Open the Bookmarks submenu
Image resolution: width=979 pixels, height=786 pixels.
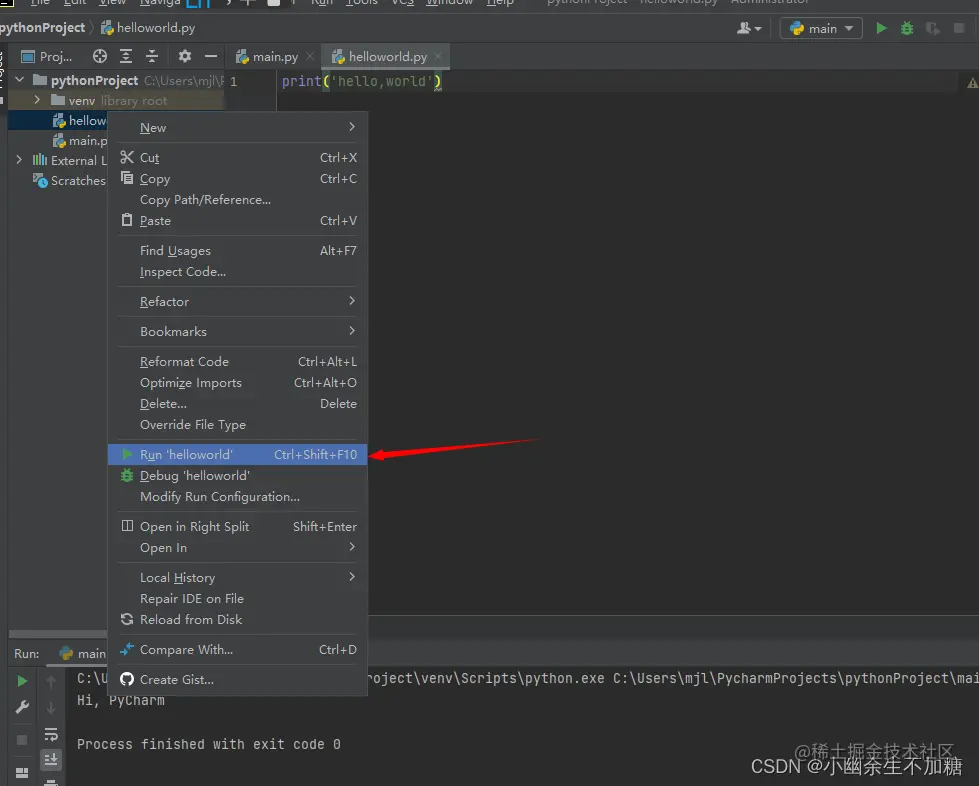(x=237, y=332)
